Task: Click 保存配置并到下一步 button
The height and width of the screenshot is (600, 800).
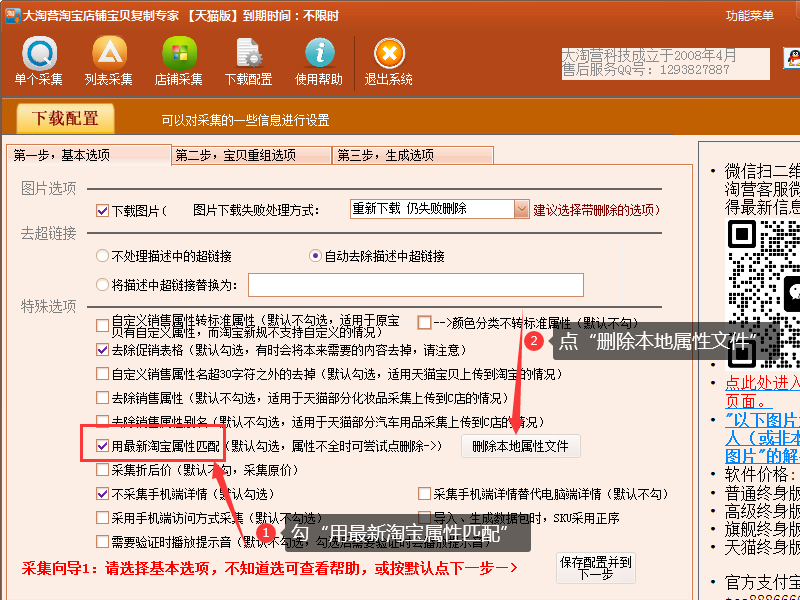Action: click(595, 568)
